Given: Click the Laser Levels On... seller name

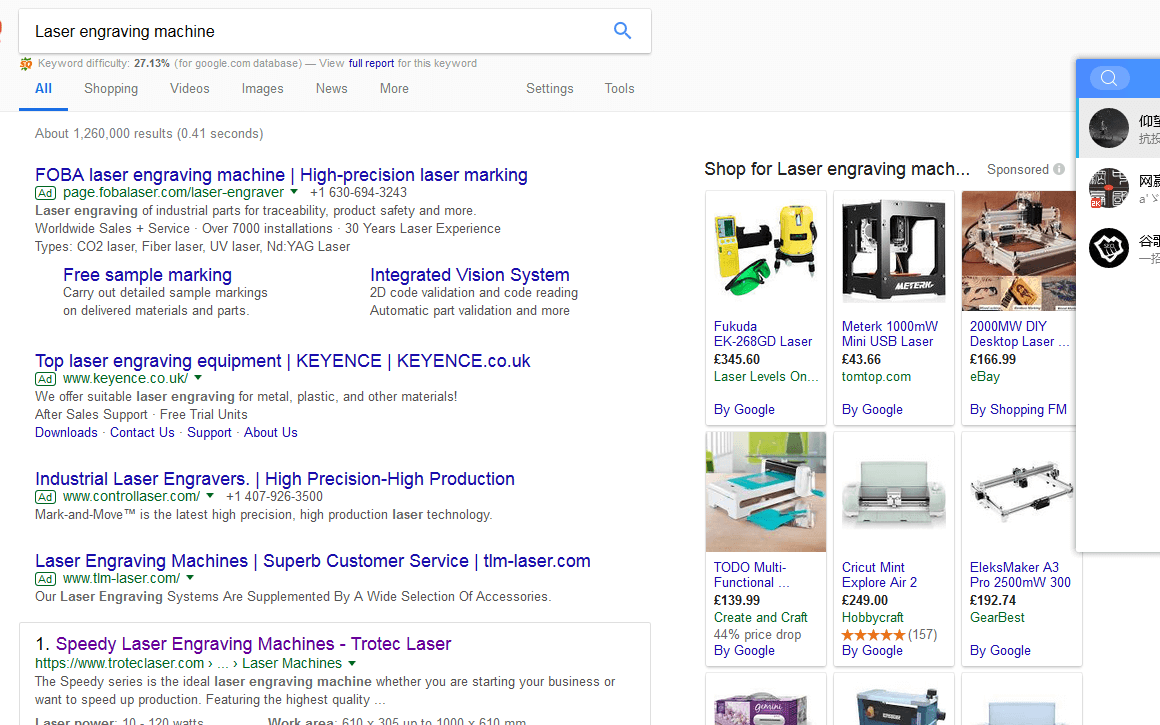Looking at the screenshot, I should pos(766,377).
